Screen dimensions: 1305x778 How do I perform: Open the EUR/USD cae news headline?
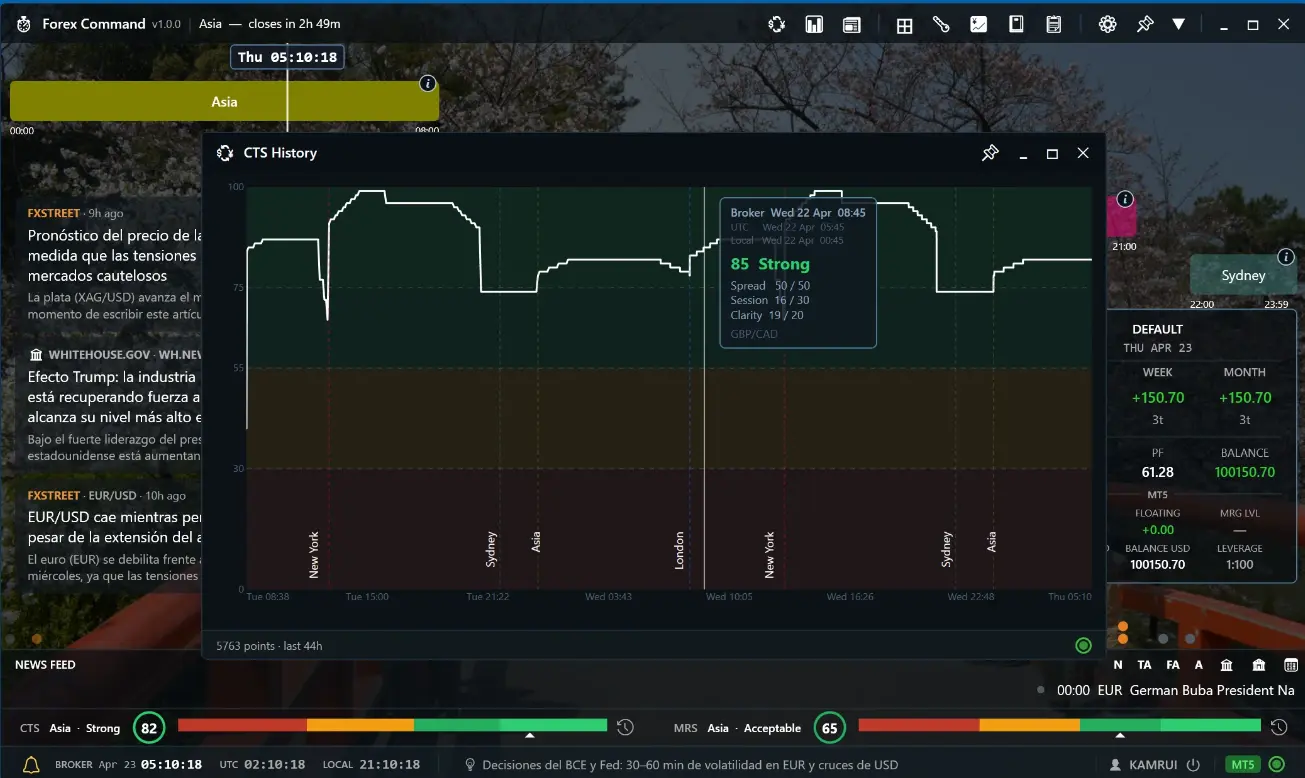pos(115,527)
